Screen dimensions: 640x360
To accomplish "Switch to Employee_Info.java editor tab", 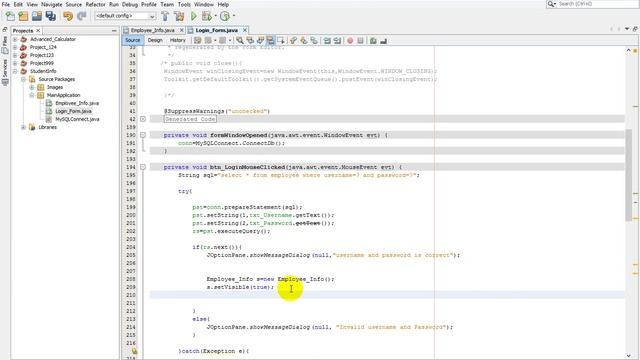I will (x=152, y=30).
